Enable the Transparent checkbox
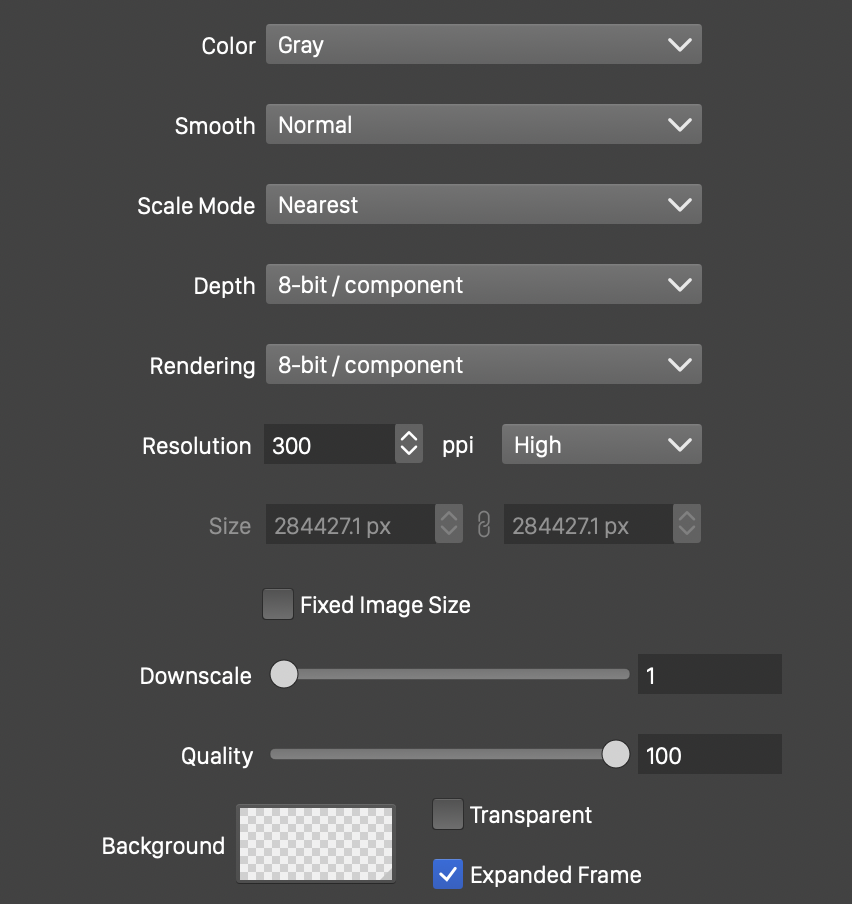 447,815
